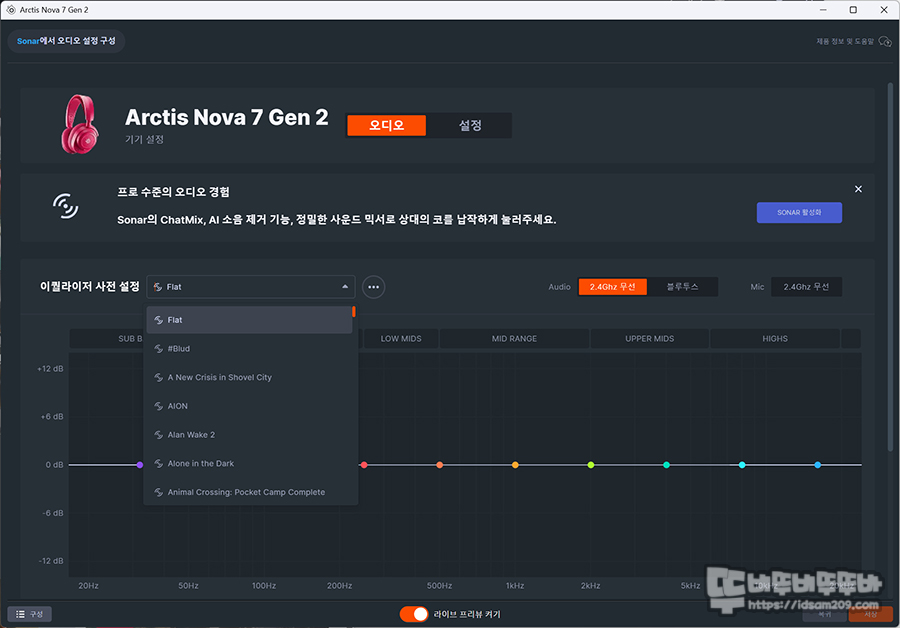Select the Flat preset from list
Screen dimensions: 900x628
[x=249, y=320]
